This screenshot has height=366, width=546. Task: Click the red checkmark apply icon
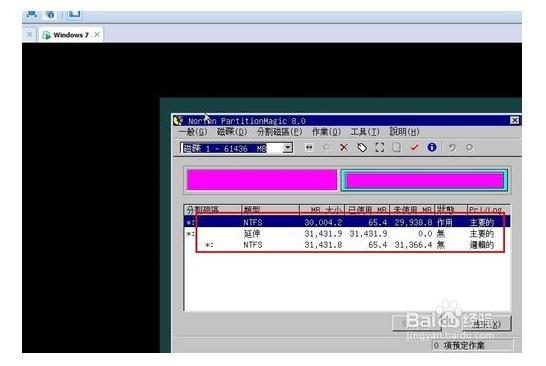[414, 148]
